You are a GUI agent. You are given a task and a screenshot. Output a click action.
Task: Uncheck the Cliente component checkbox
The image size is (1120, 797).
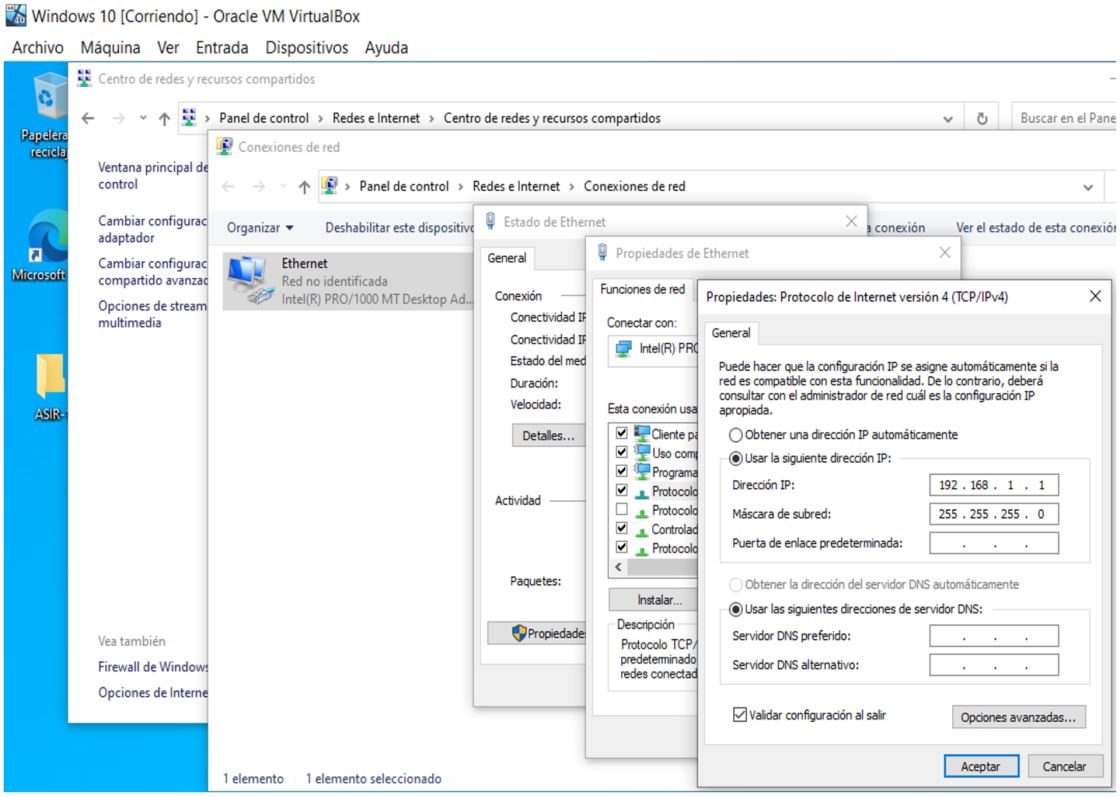click(x=621, y=433)
